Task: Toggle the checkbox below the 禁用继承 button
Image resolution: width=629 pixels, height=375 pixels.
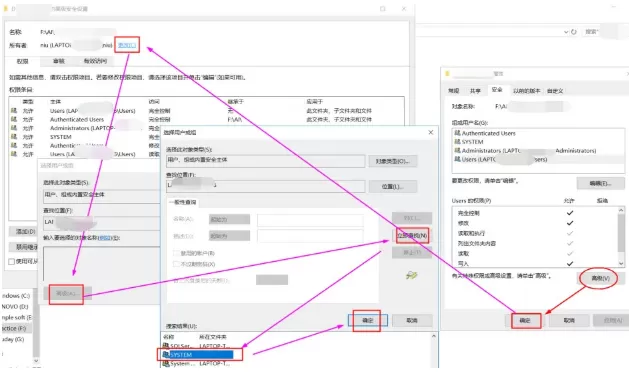Action: coord(12,261)
